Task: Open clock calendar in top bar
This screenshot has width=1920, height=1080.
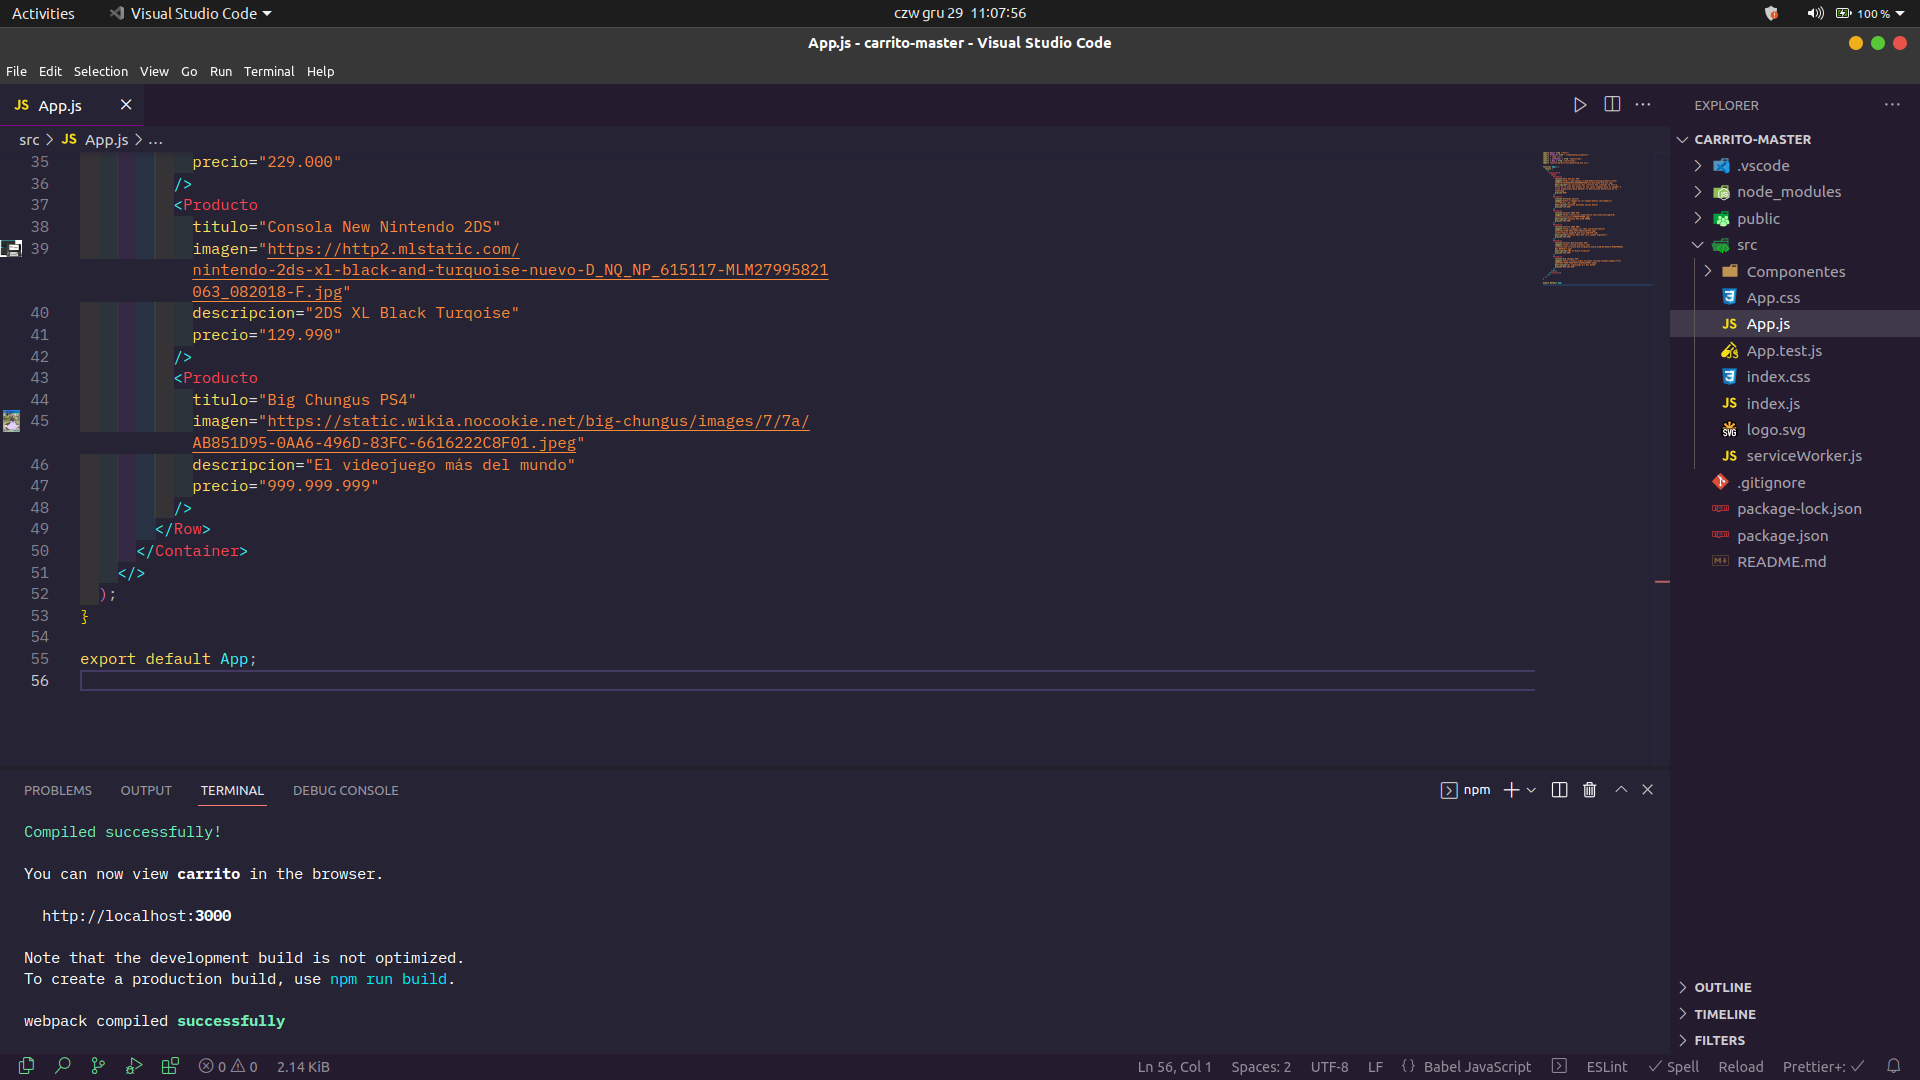Action: pyautogui.click(x=960, y=13)
